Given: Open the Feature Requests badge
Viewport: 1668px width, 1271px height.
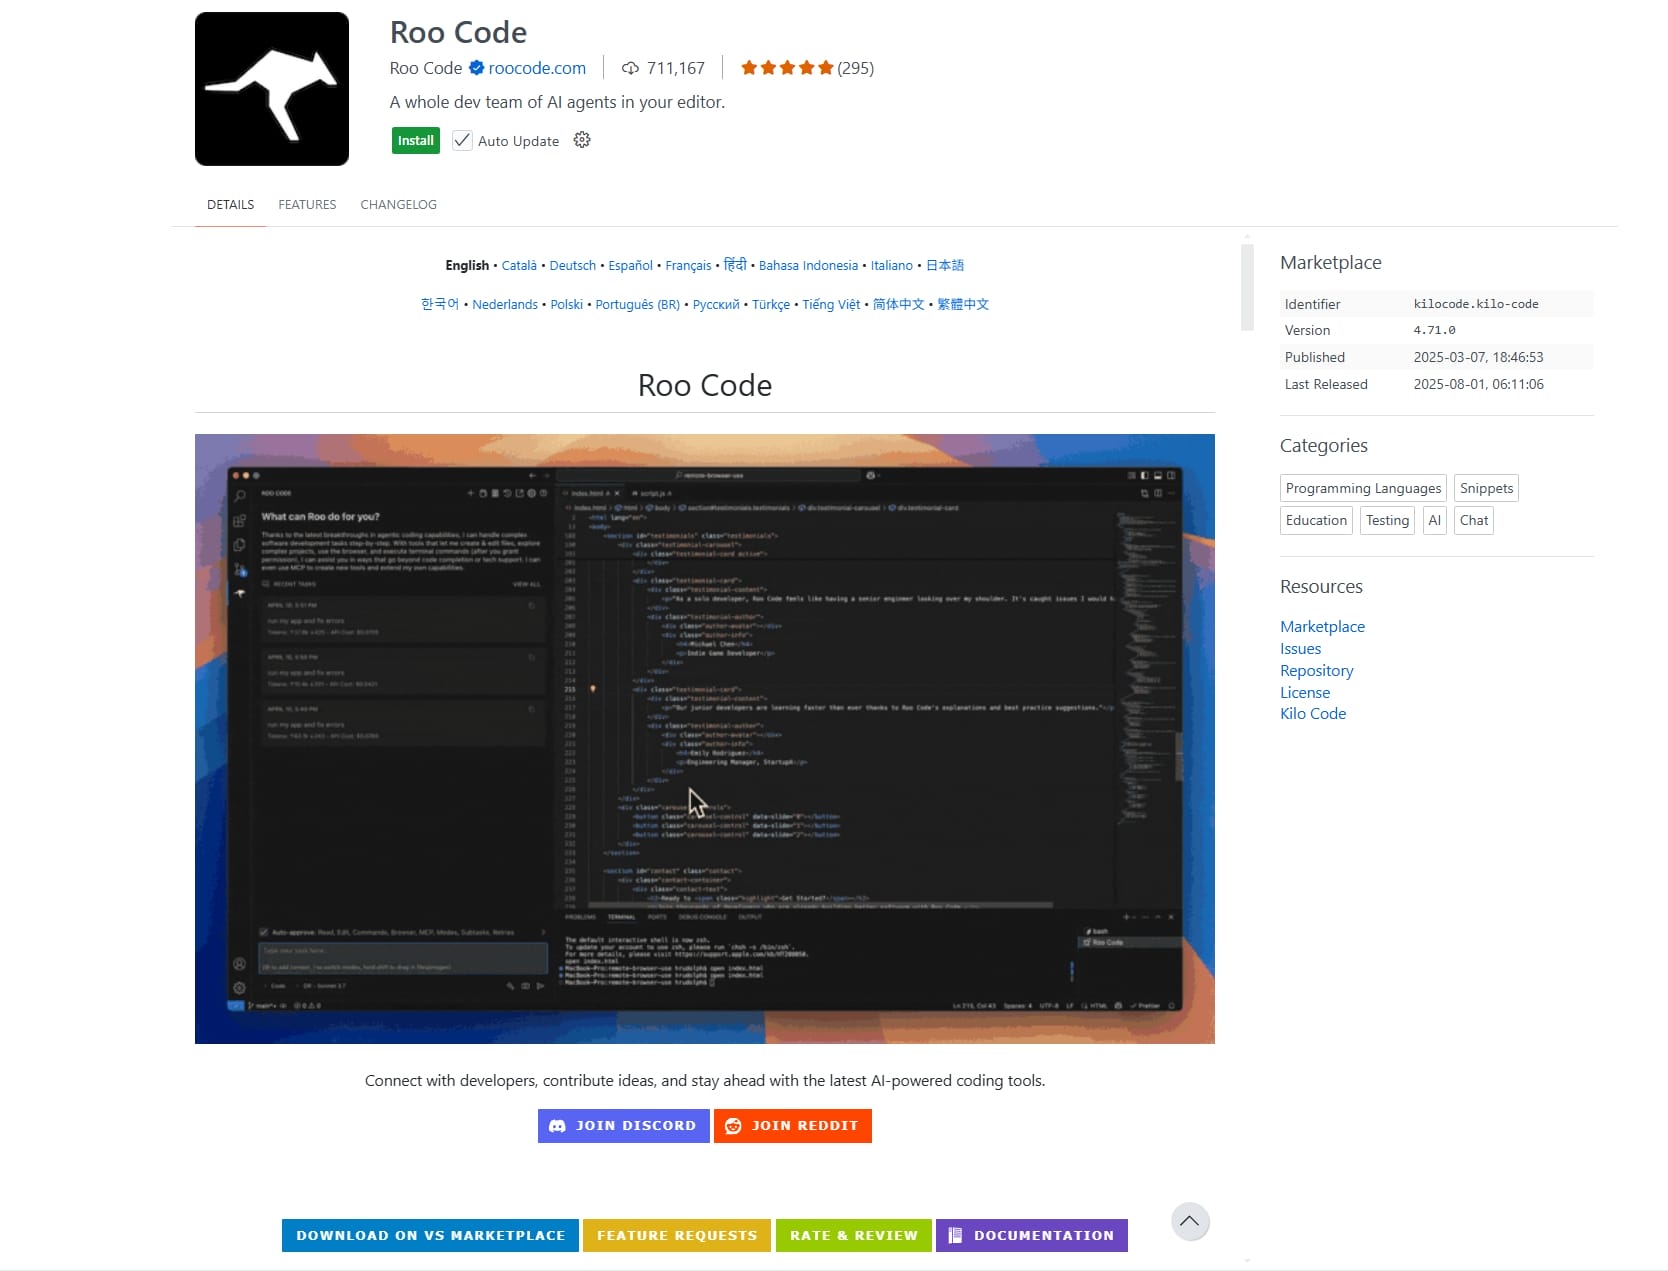Looking at the screenshot, I should coord(677,1235).
